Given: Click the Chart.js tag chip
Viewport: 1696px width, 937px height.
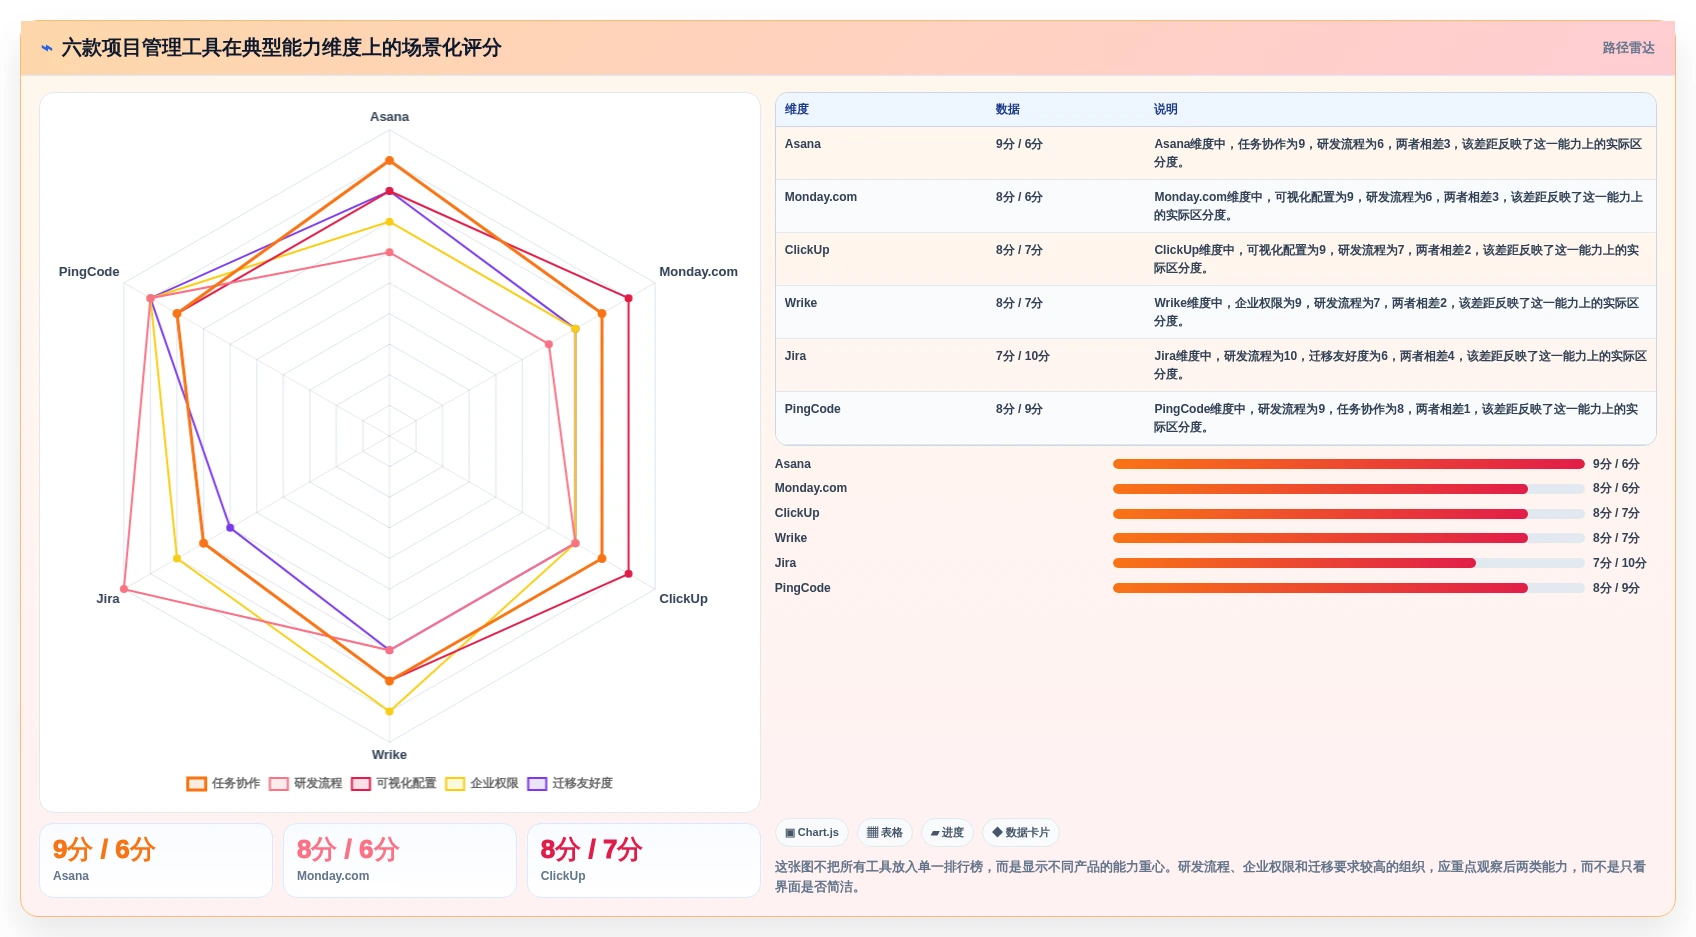Looking at the screenshot, I should coord(812,832).
